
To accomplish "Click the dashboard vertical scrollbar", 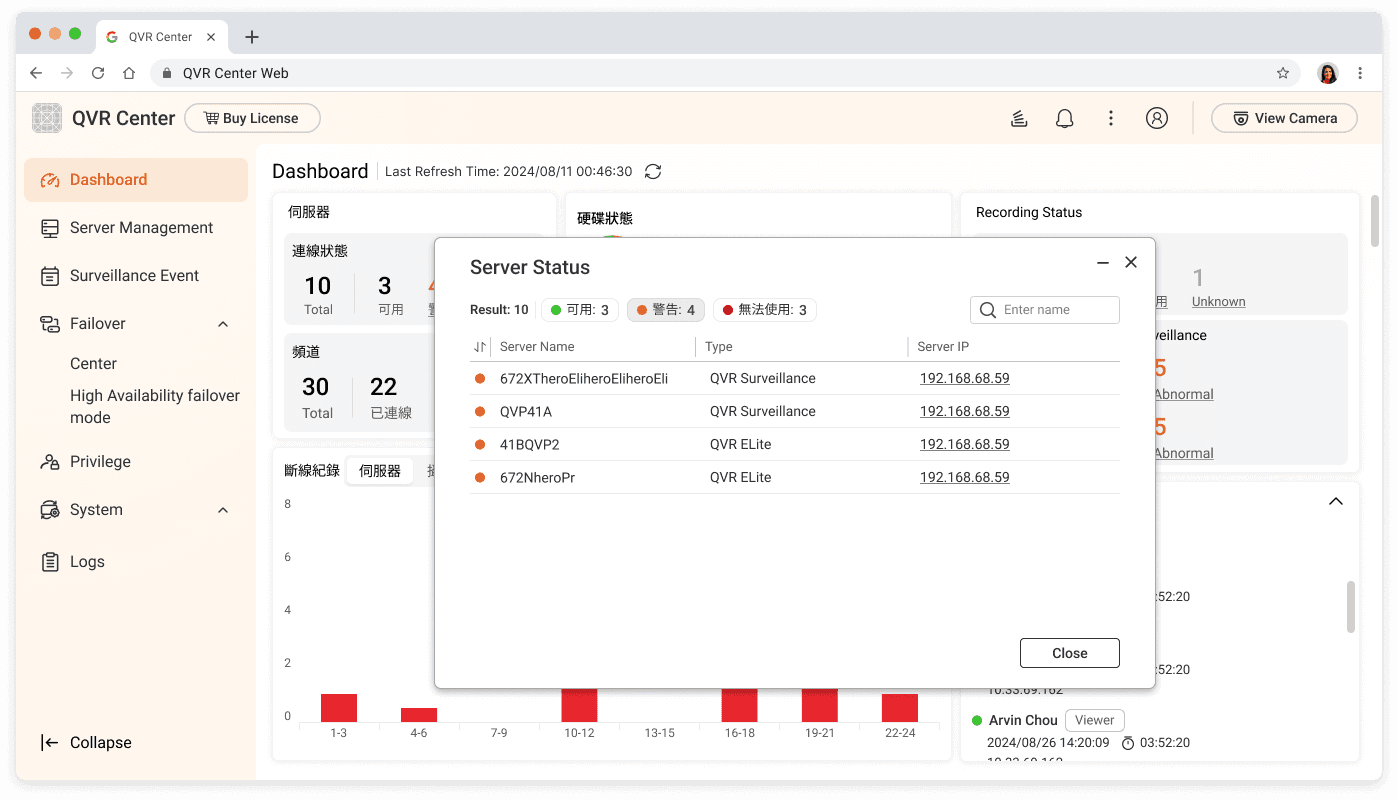I will click(1375, 220).
